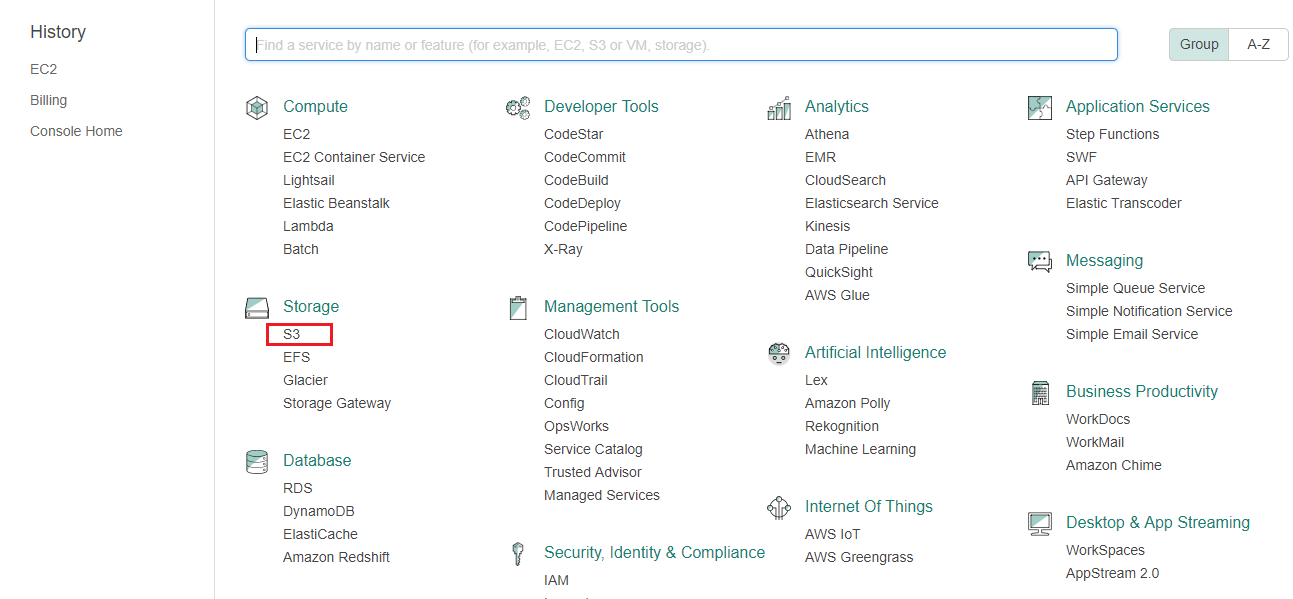Screen dimensions: 1293x599
Task: Open the Lambda service link
Action: pyautogui.click(x=308, y=227)
